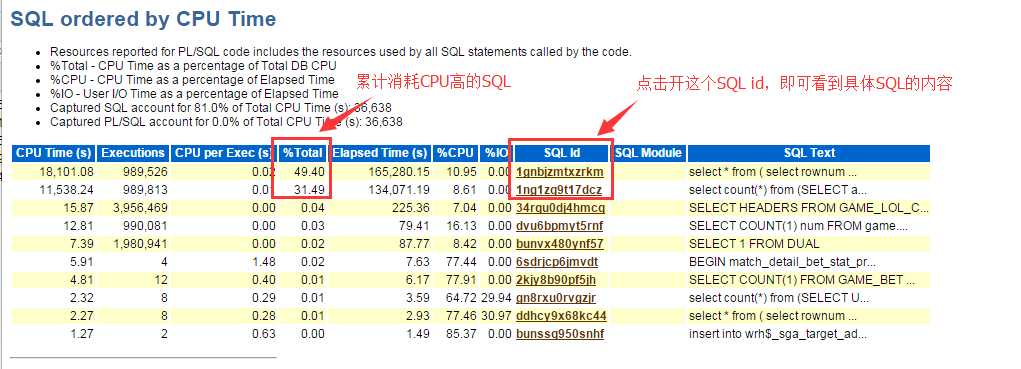Click SQL text in the ddhcy9x68kc44 row

click(773, 316)
